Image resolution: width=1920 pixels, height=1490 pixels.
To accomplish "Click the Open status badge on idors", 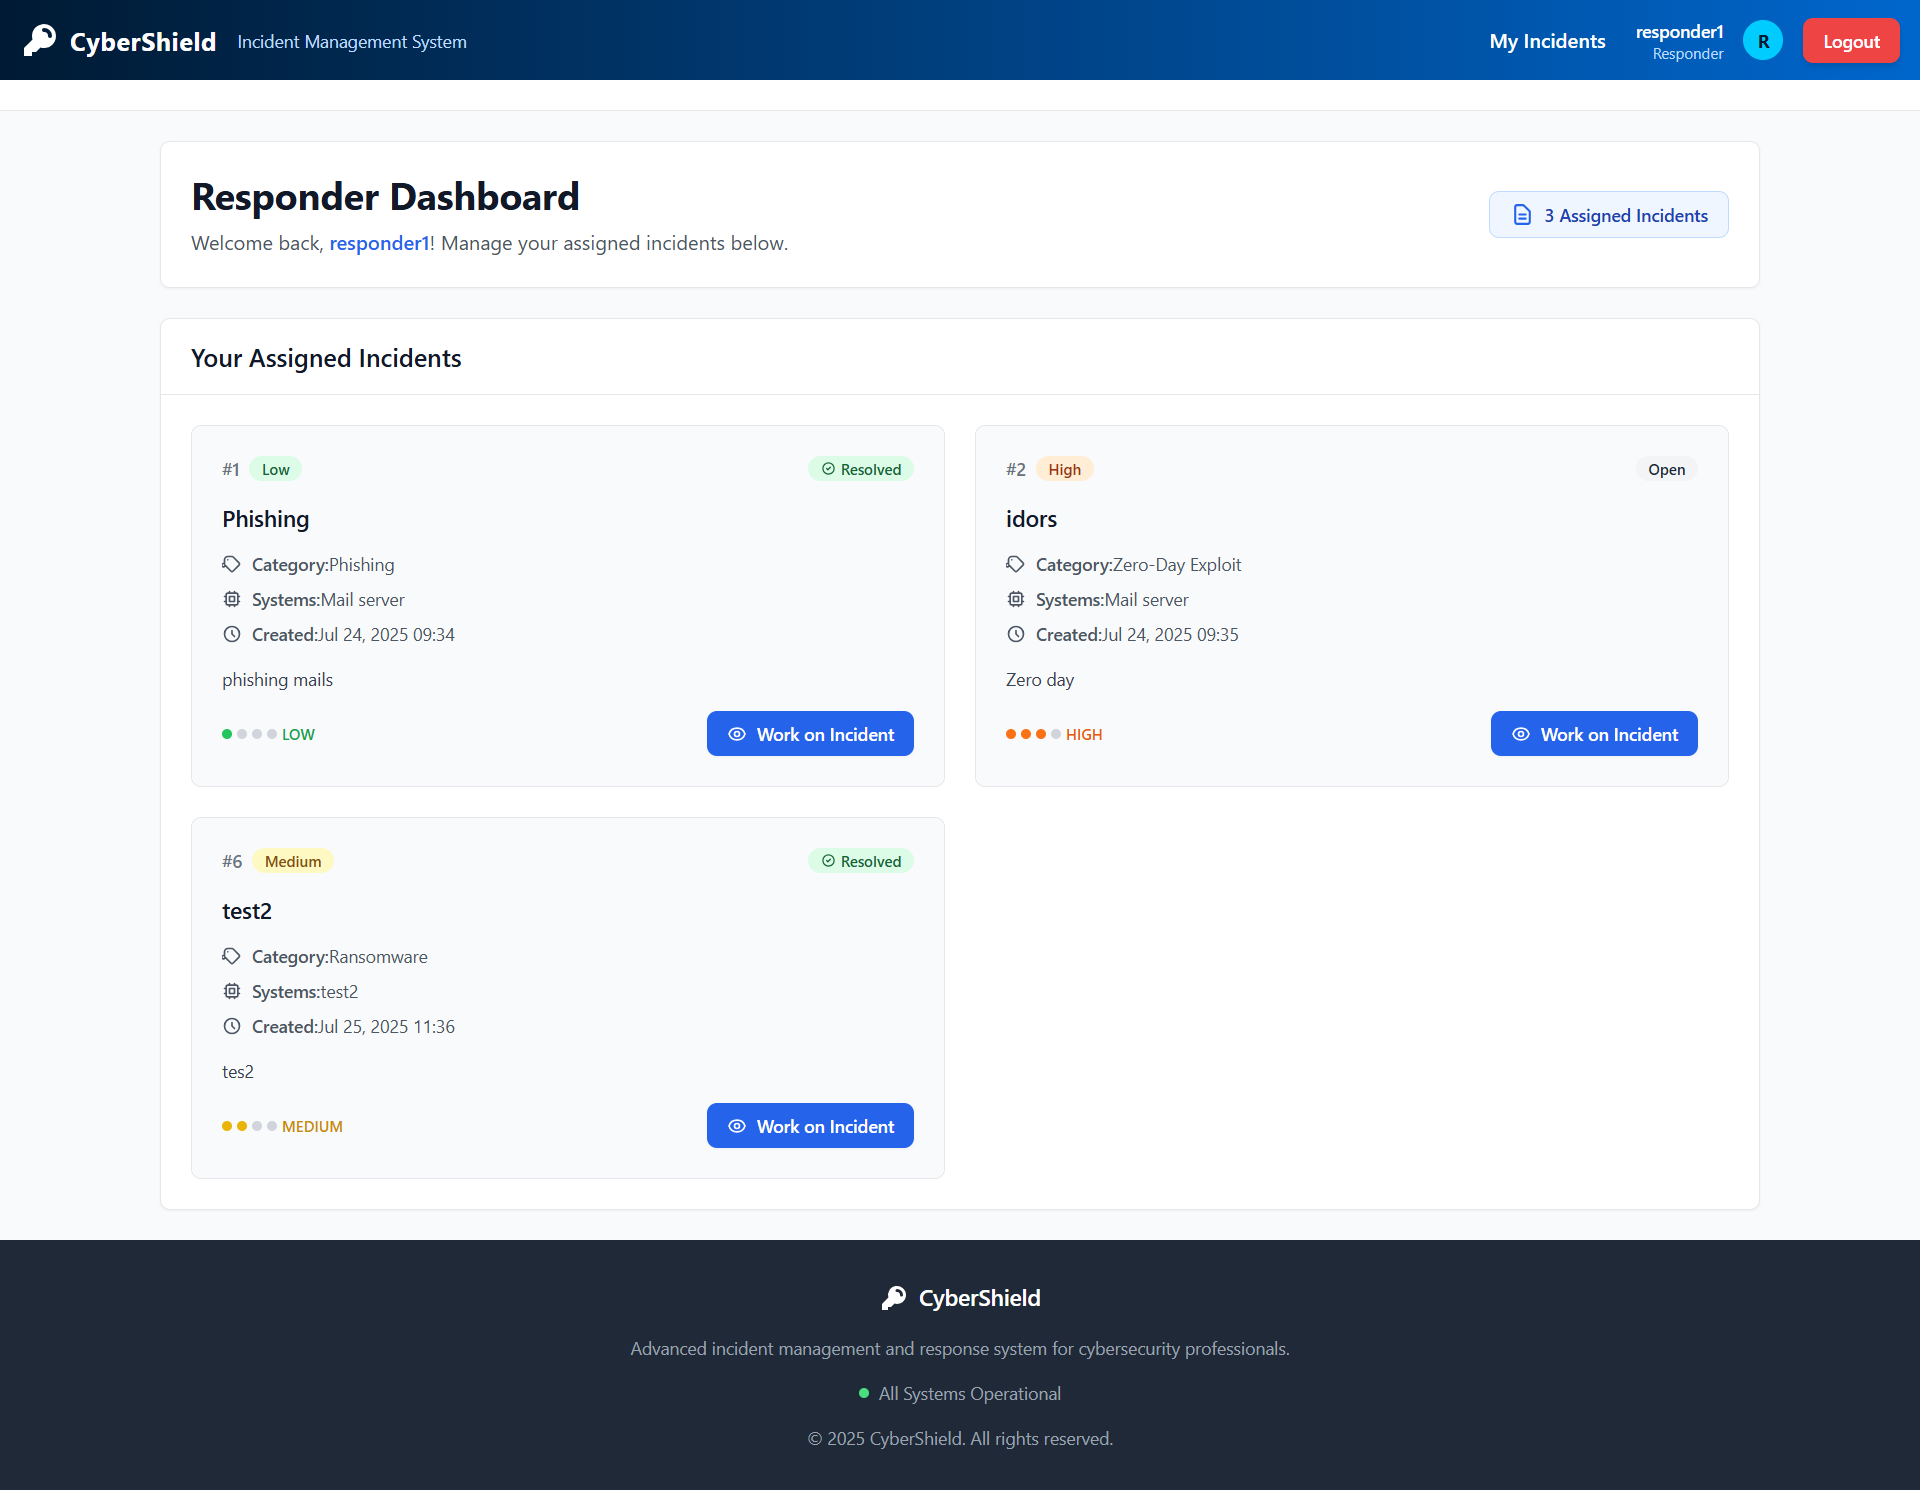I will click(x=1666, y=470).
